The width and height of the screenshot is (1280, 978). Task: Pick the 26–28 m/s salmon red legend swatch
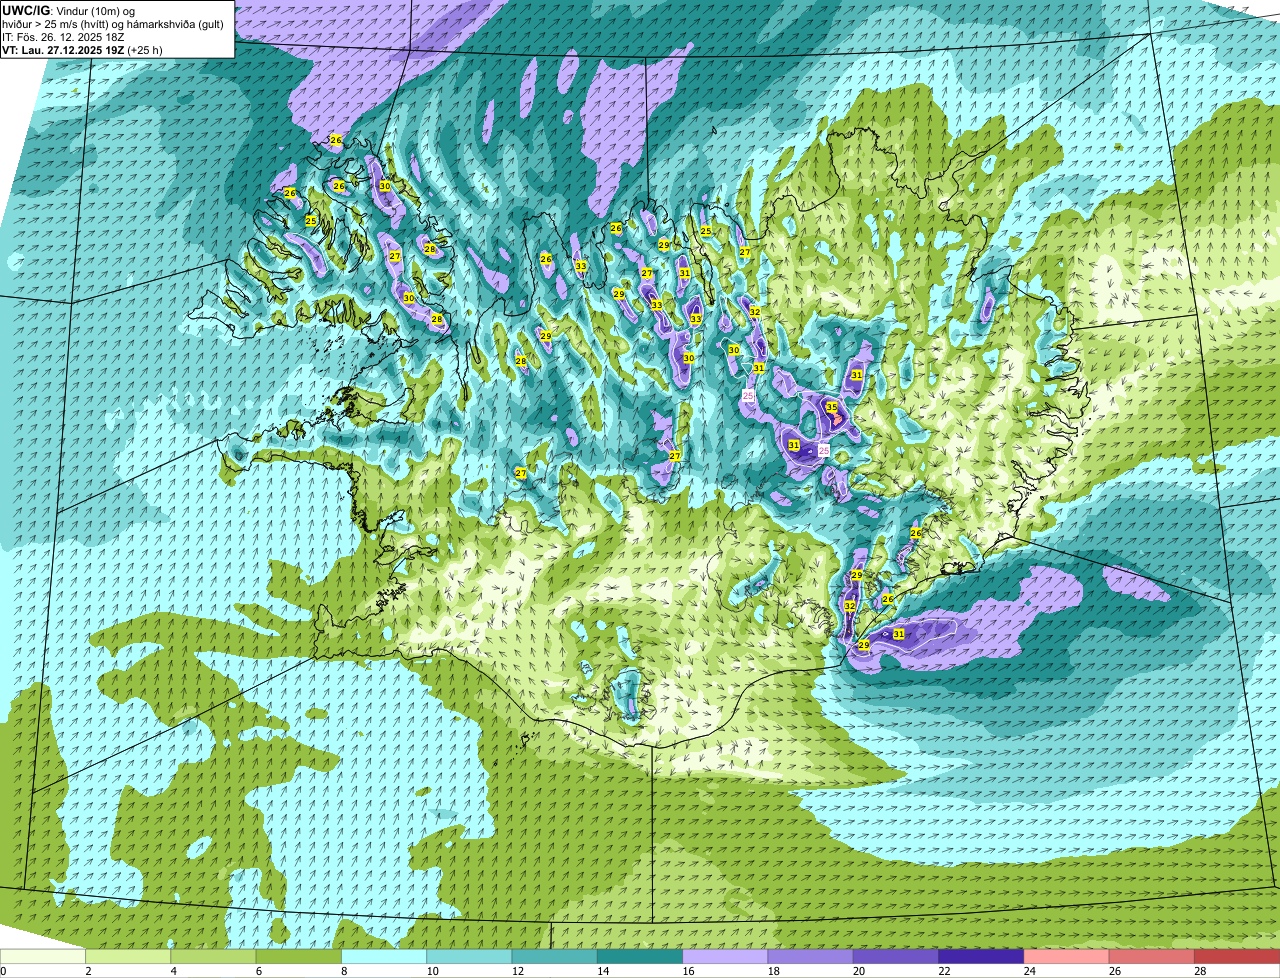1152,956
